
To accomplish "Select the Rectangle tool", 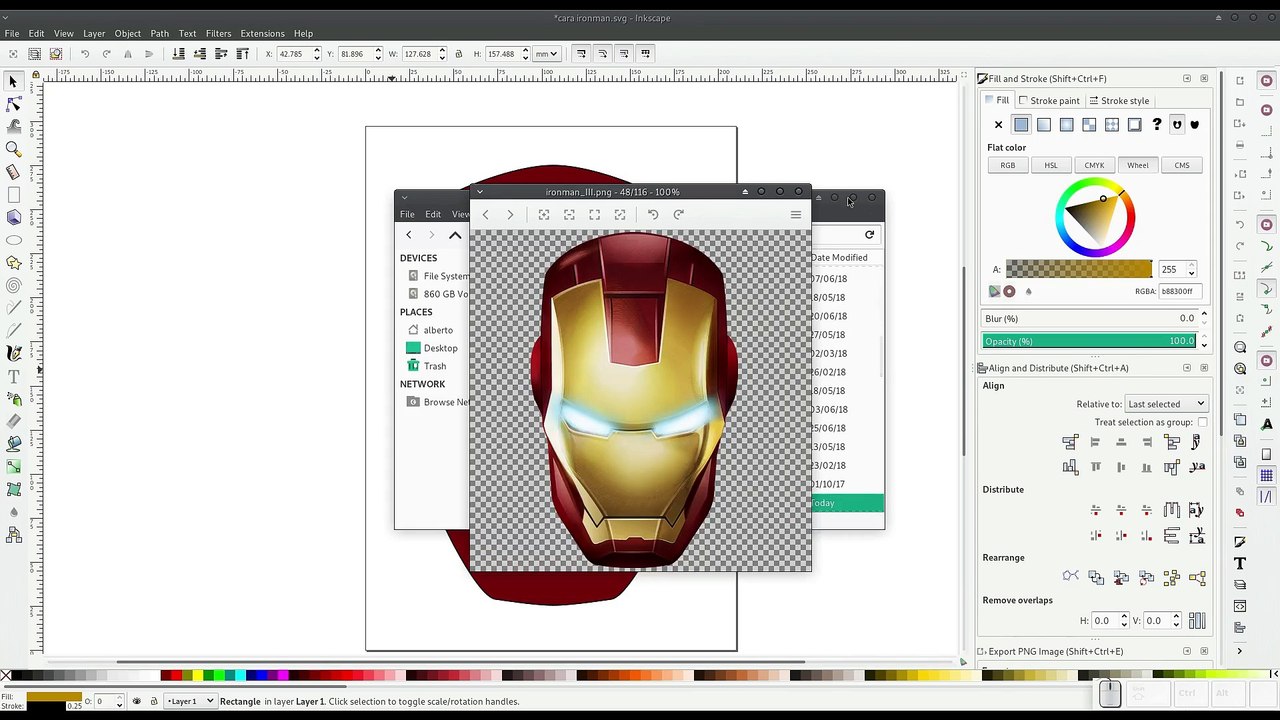I will click(14, 195).
